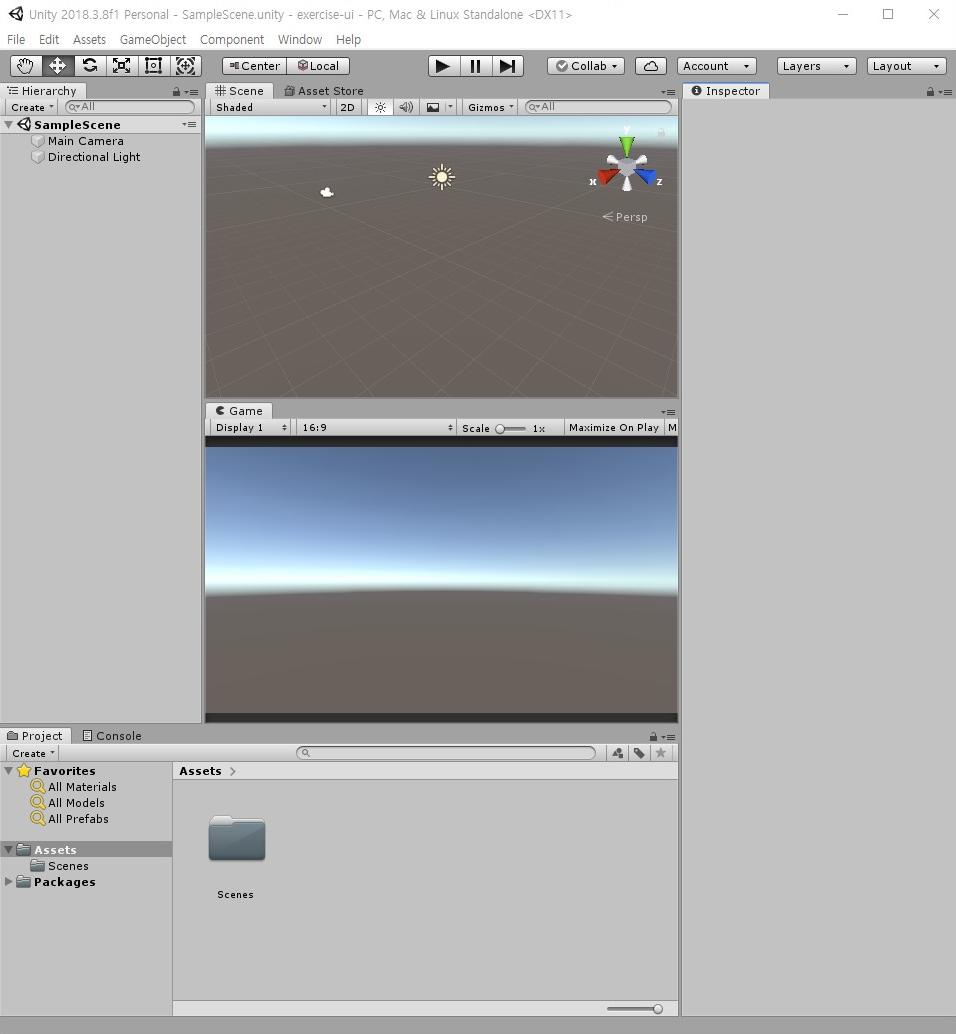
Task: Click the Project search field
Action: (446, 753)
